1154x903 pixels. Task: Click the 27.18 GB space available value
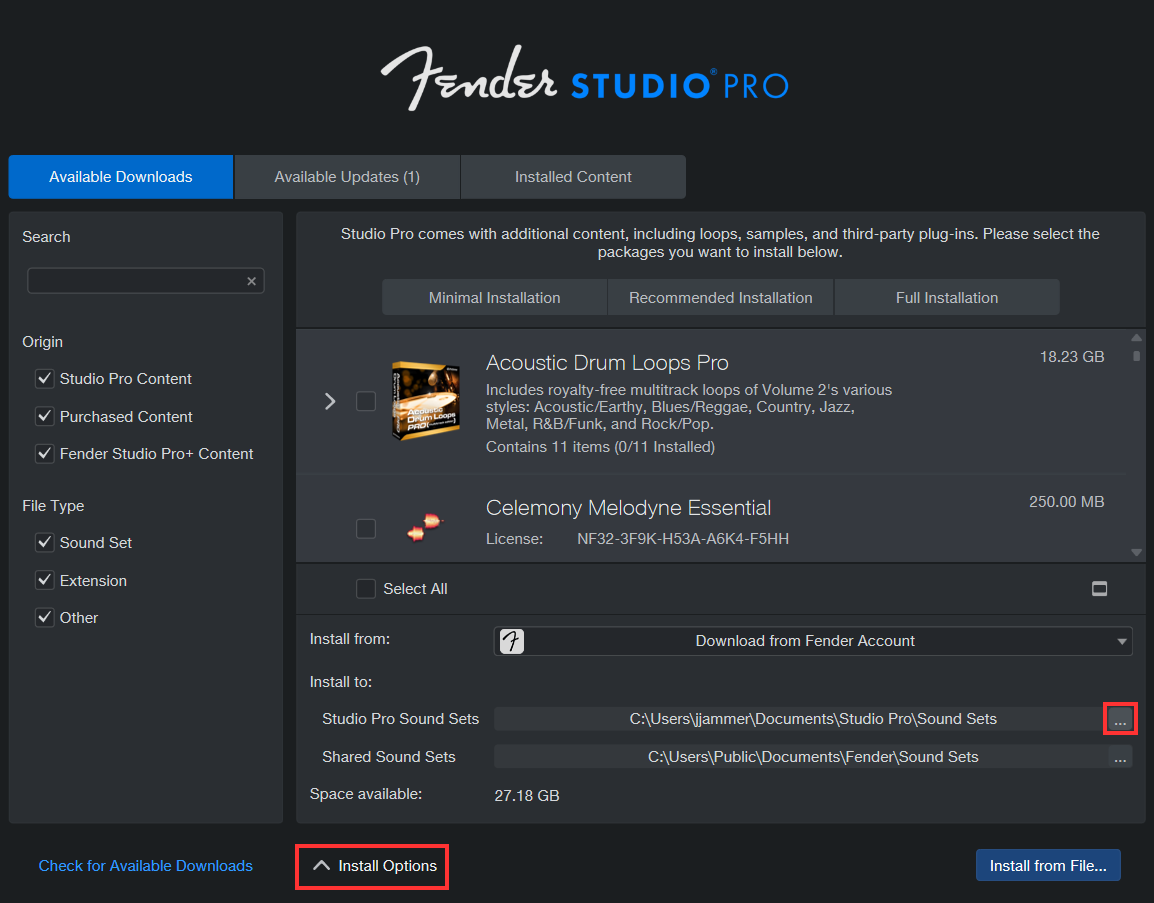point(527,796)
